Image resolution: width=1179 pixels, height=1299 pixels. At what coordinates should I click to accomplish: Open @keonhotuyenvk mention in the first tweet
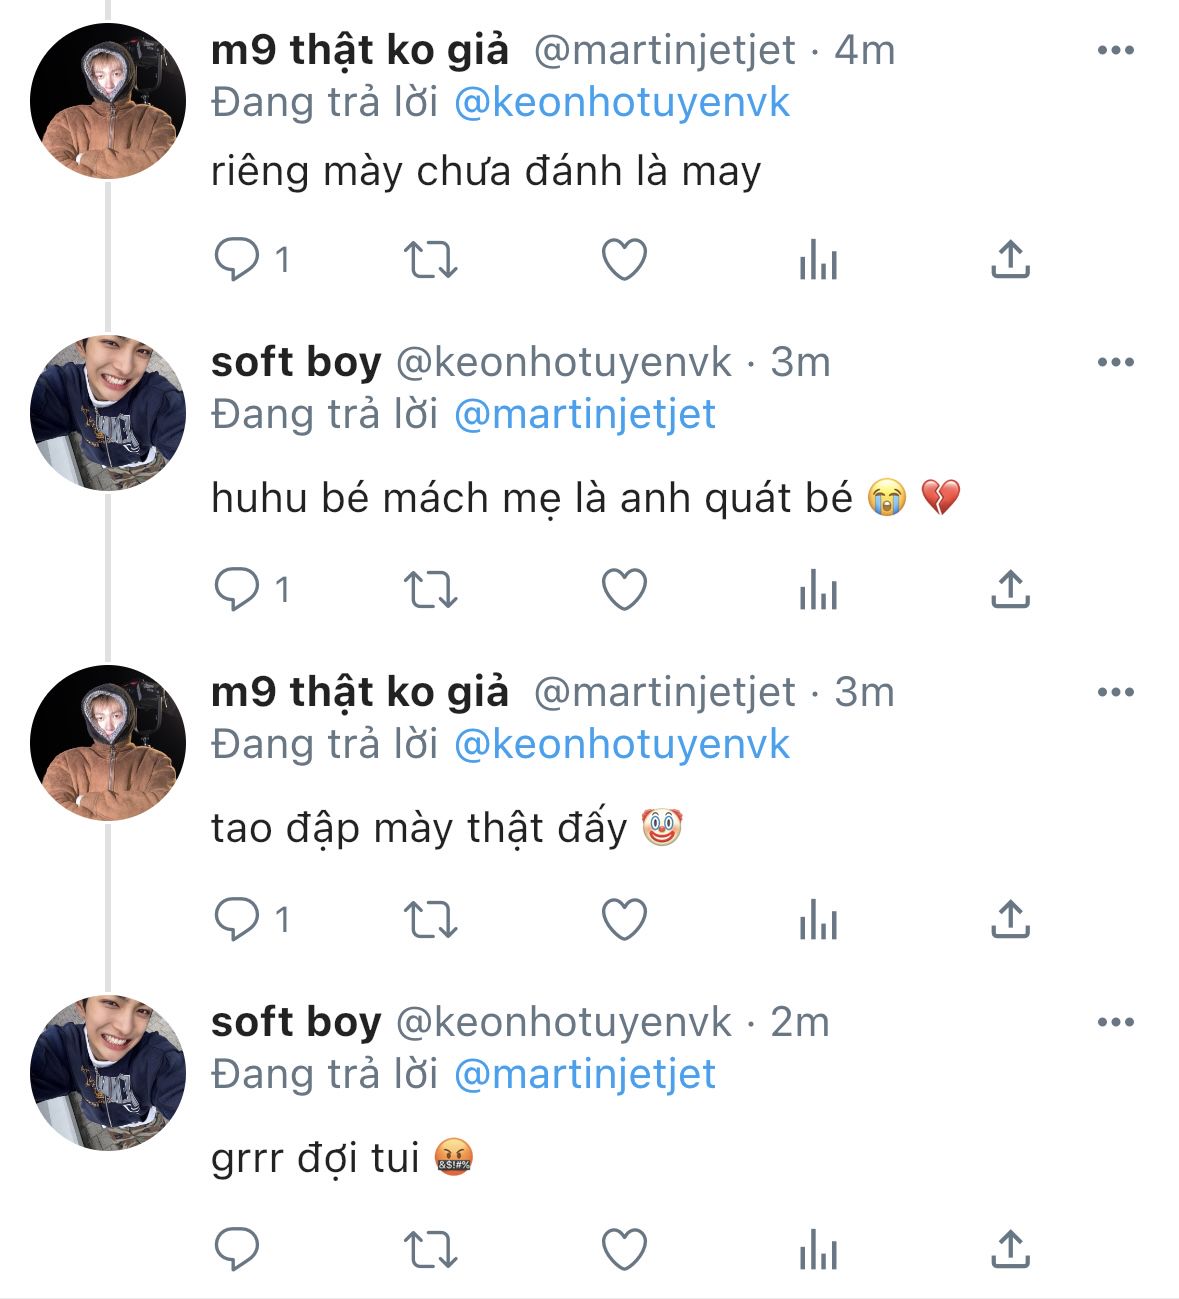(621, 103)
